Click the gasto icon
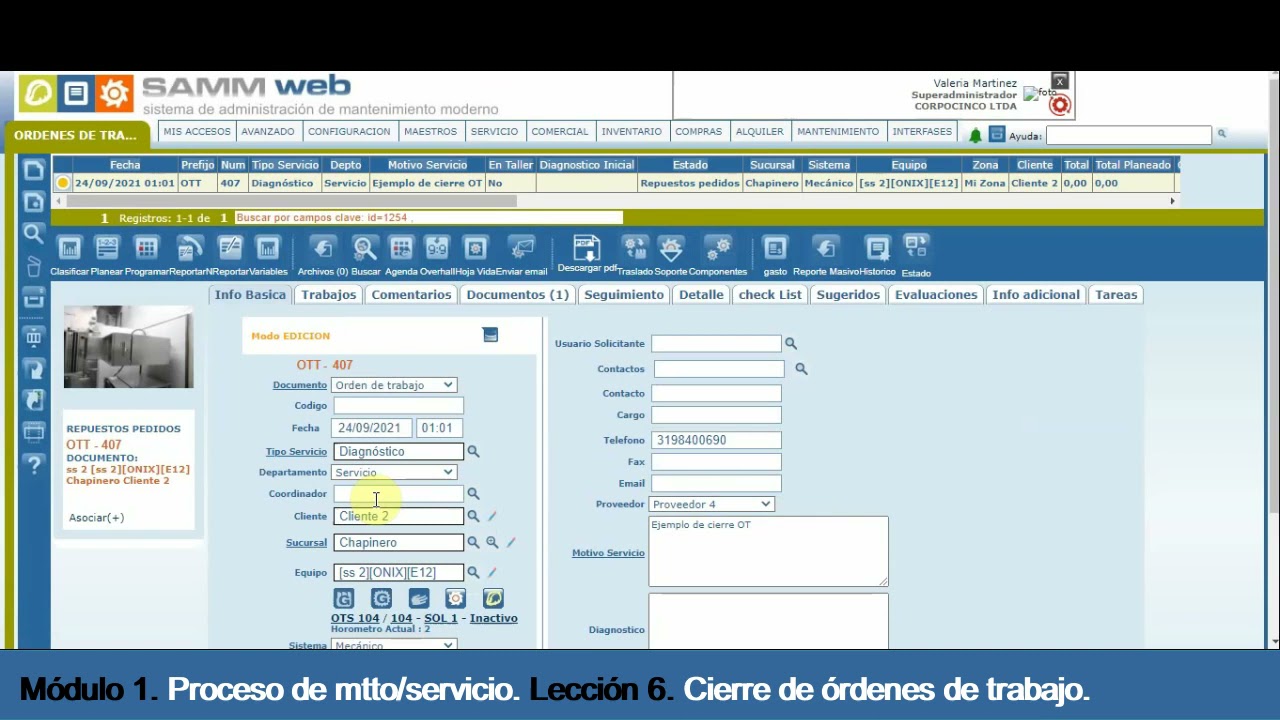 pyautogui.click(x=775, y=248)
